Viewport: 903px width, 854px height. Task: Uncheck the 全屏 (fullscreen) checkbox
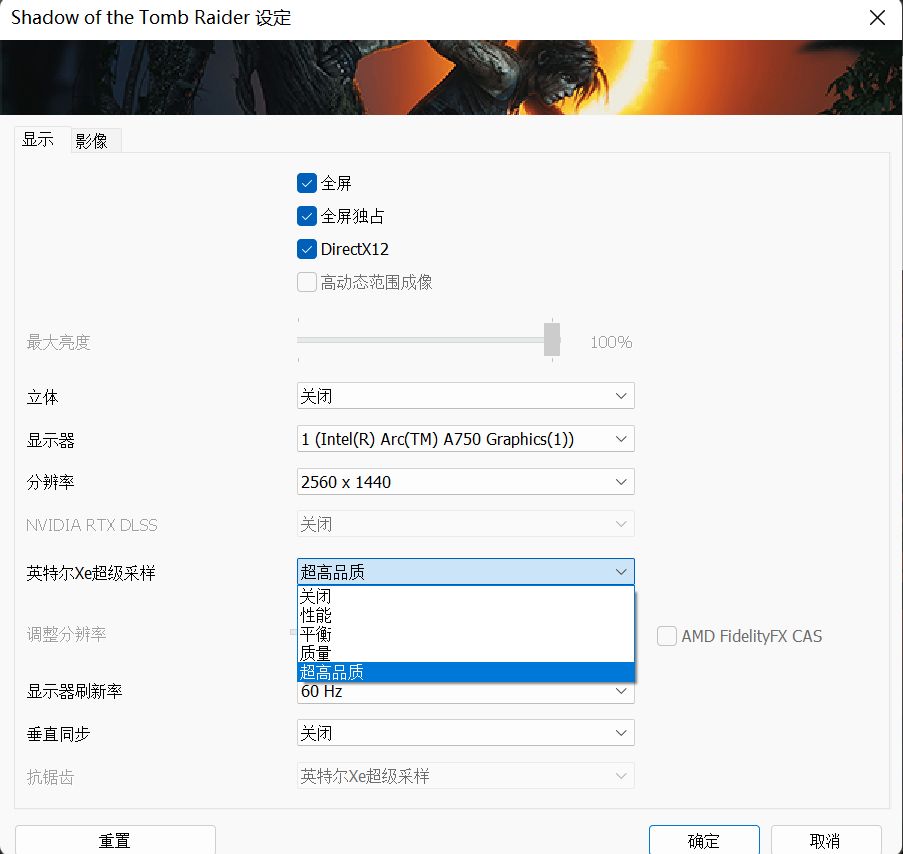coord(307,183)
